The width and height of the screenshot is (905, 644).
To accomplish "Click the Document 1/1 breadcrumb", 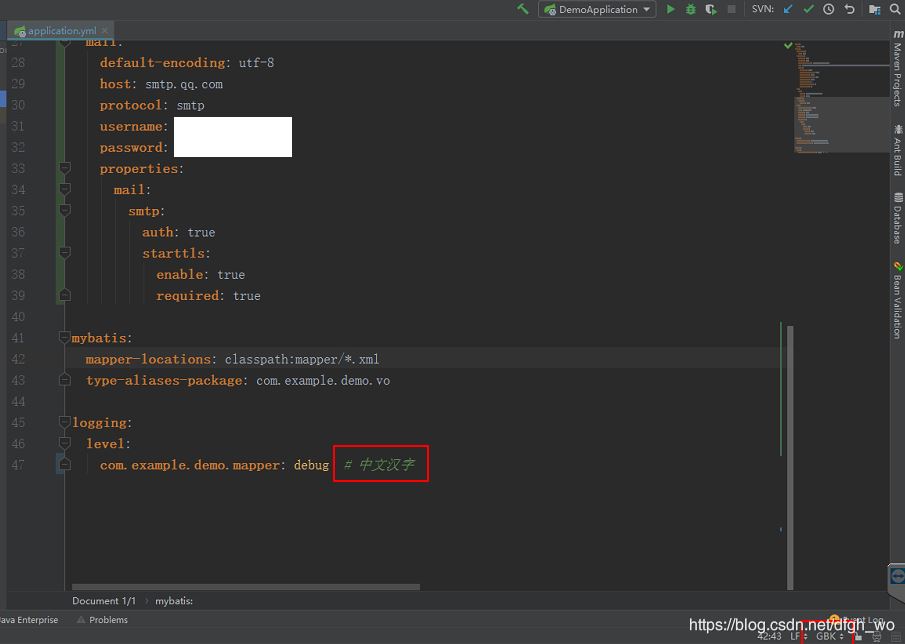I will pyautogui.click(x=104, y=601).
